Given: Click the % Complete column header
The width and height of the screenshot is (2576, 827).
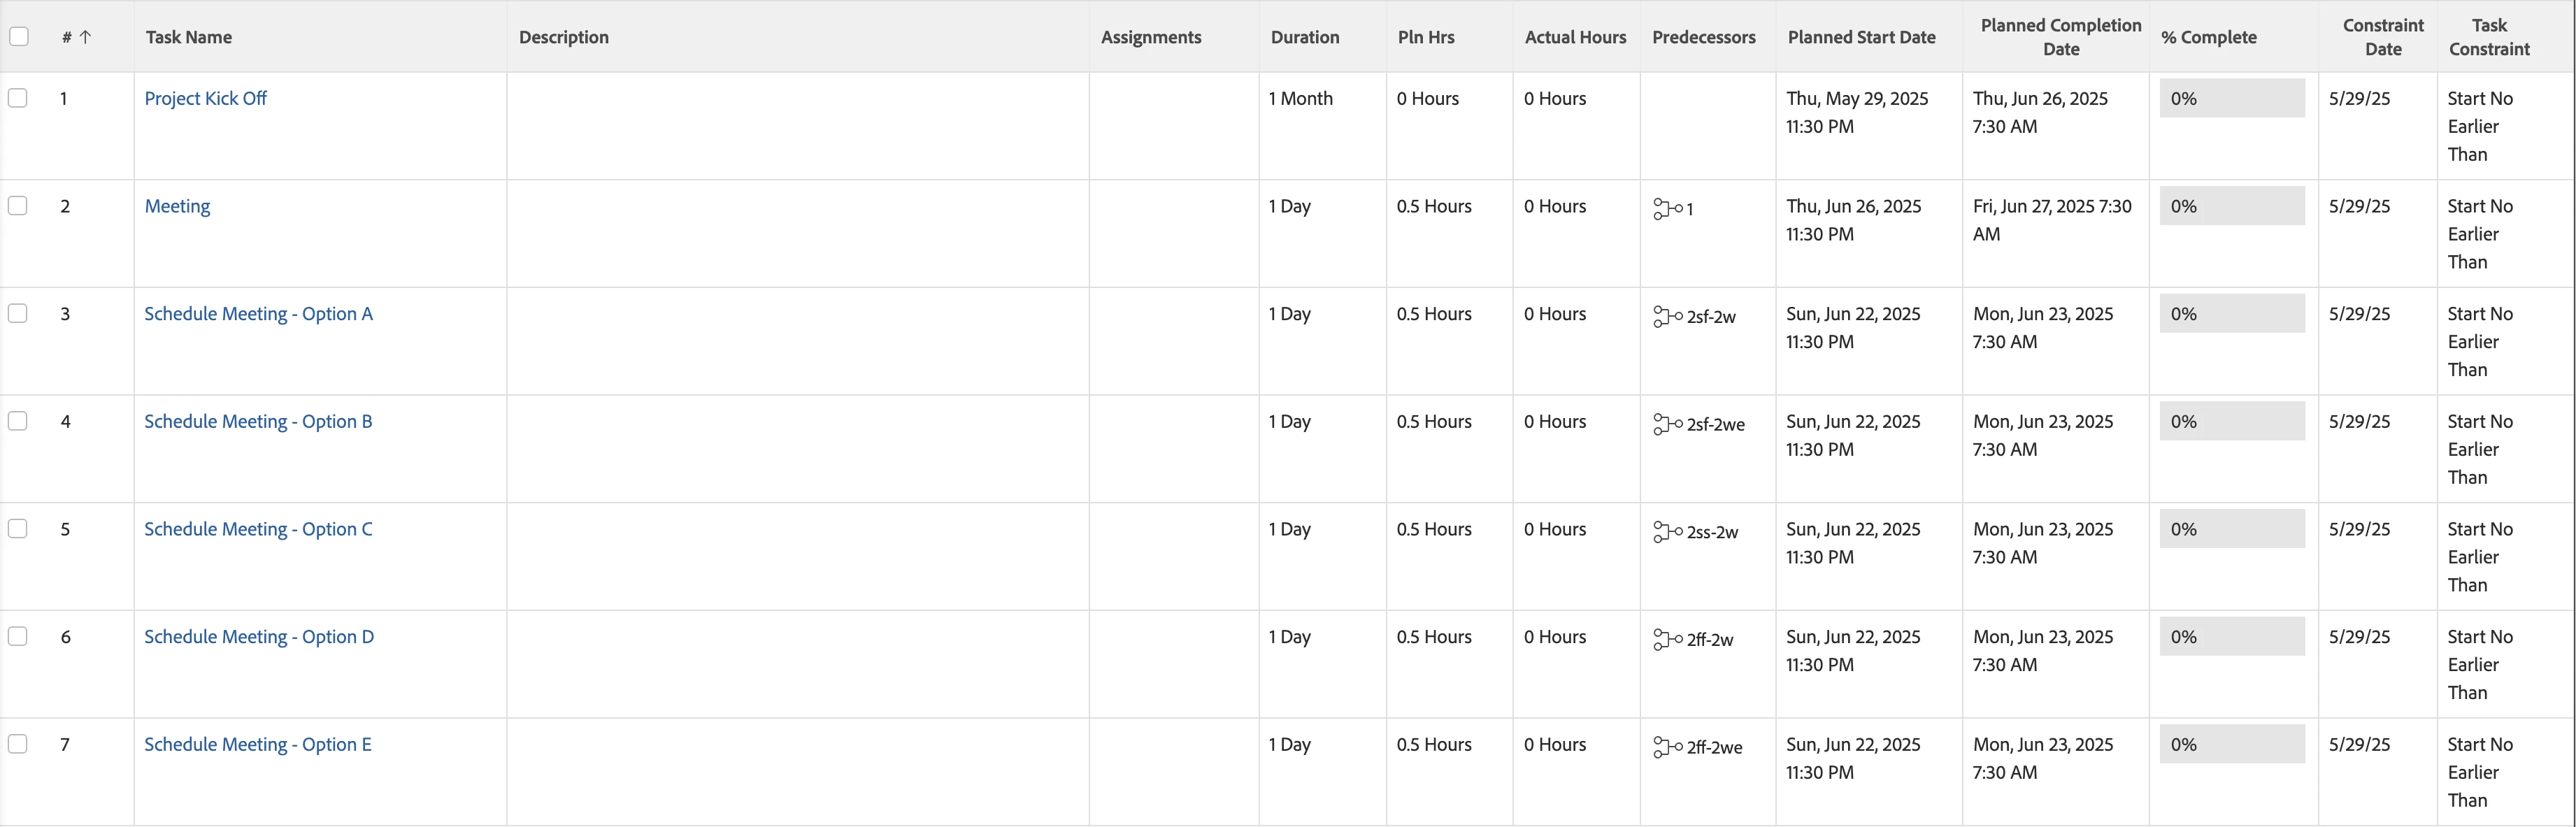Looking at the screenshot, I should pos(2208,37).
